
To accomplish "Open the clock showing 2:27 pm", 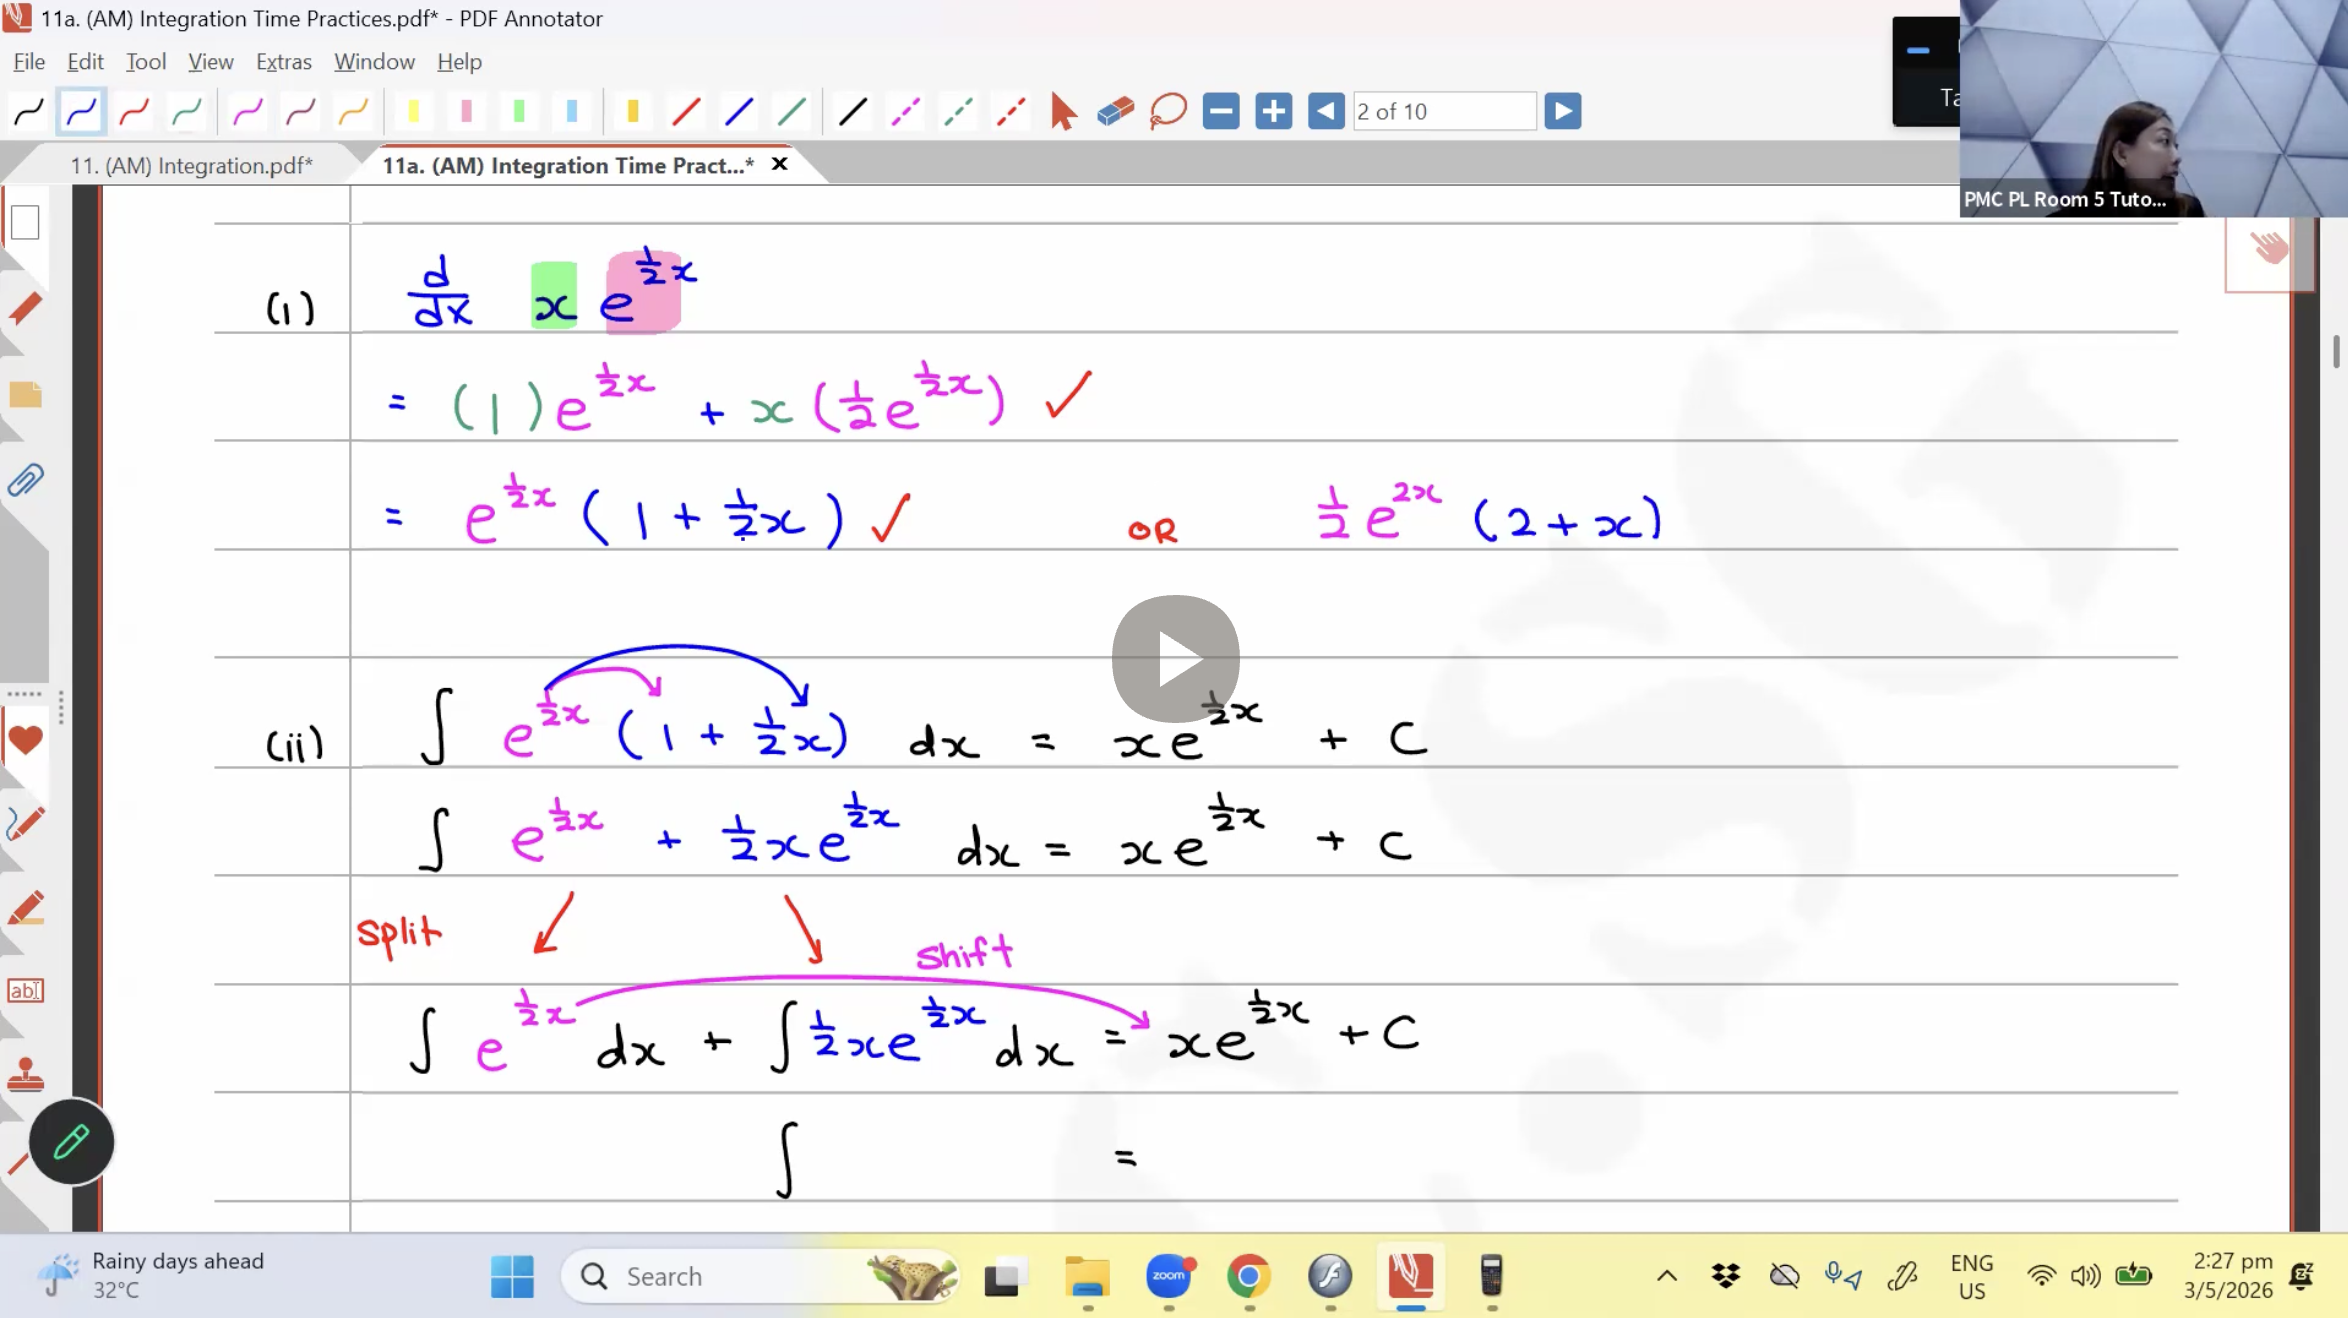I will (x=2227, y=1276).
